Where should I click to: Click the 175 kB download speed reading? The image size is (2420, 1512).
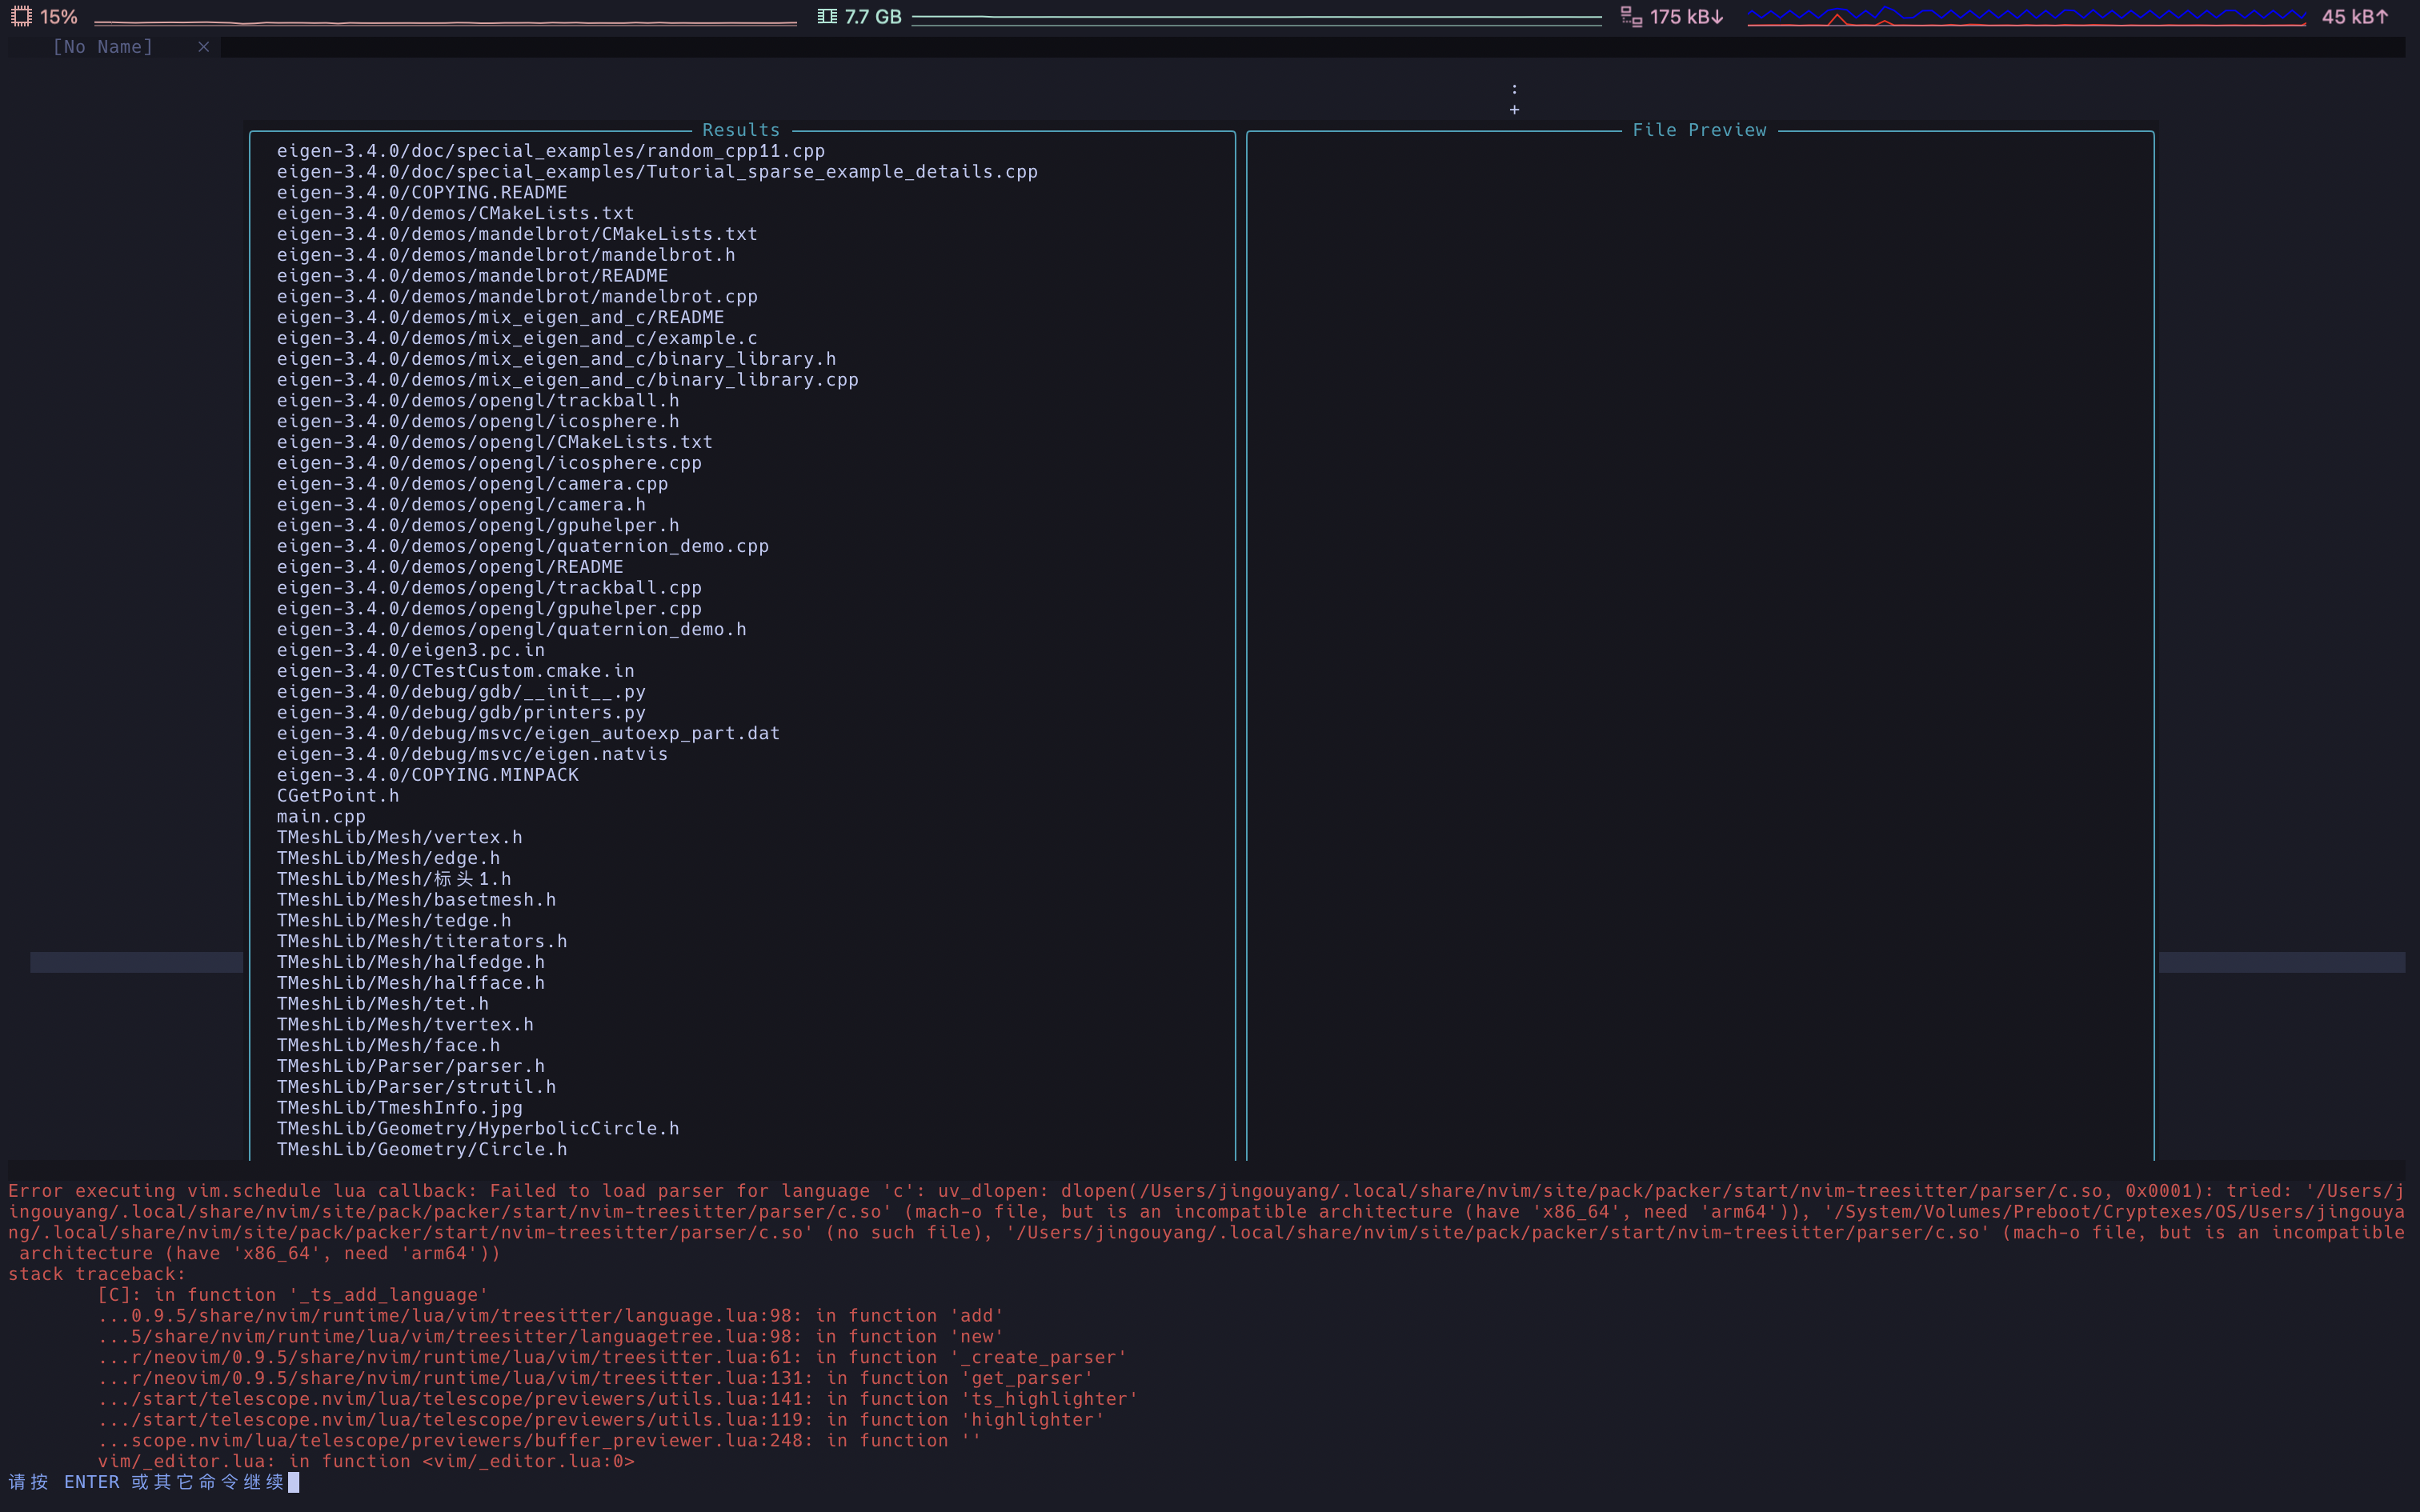1687,17
